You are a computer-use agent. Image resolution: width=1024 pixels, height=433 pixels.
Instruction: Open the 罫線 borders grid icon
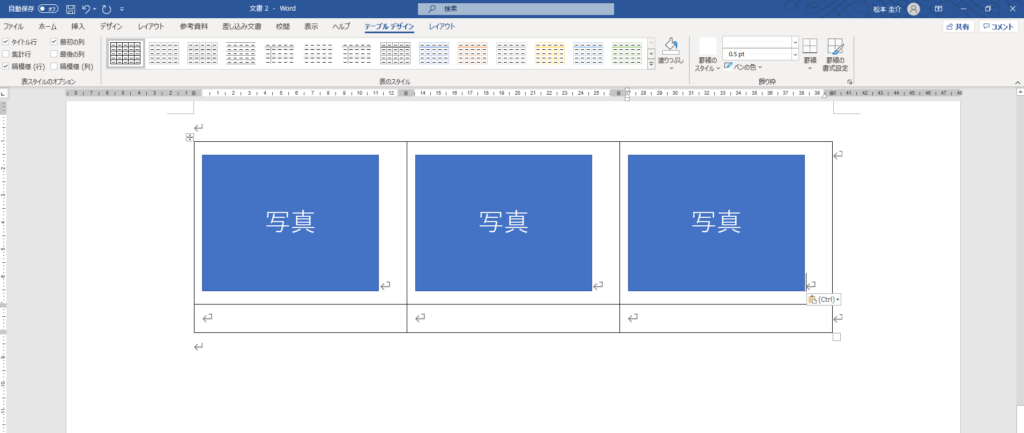pyautogui.click(x=810, y=48)
